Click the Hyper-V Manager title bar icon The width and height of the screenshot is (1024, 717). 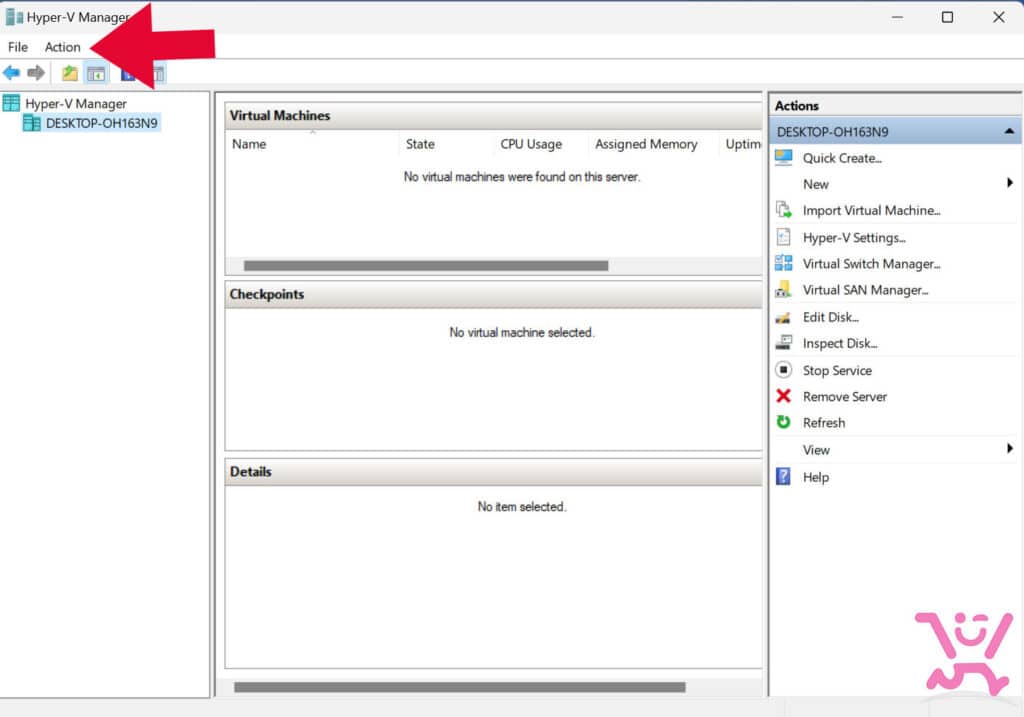coord(14,17)
